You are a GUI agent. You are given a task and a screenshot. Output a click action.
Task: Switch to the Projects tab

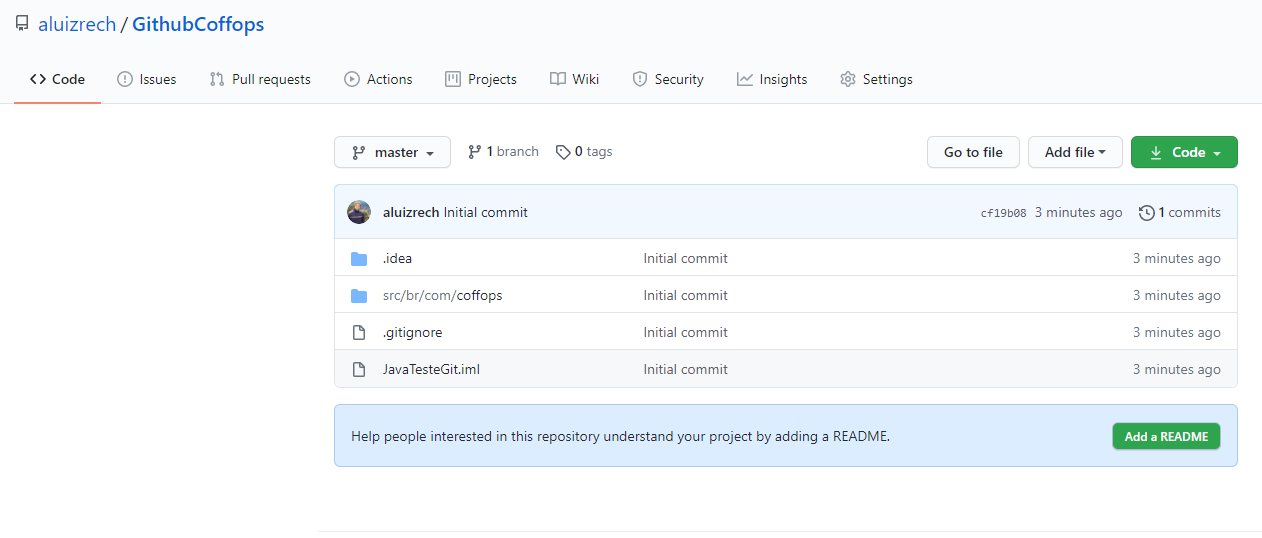click(481, 79)
